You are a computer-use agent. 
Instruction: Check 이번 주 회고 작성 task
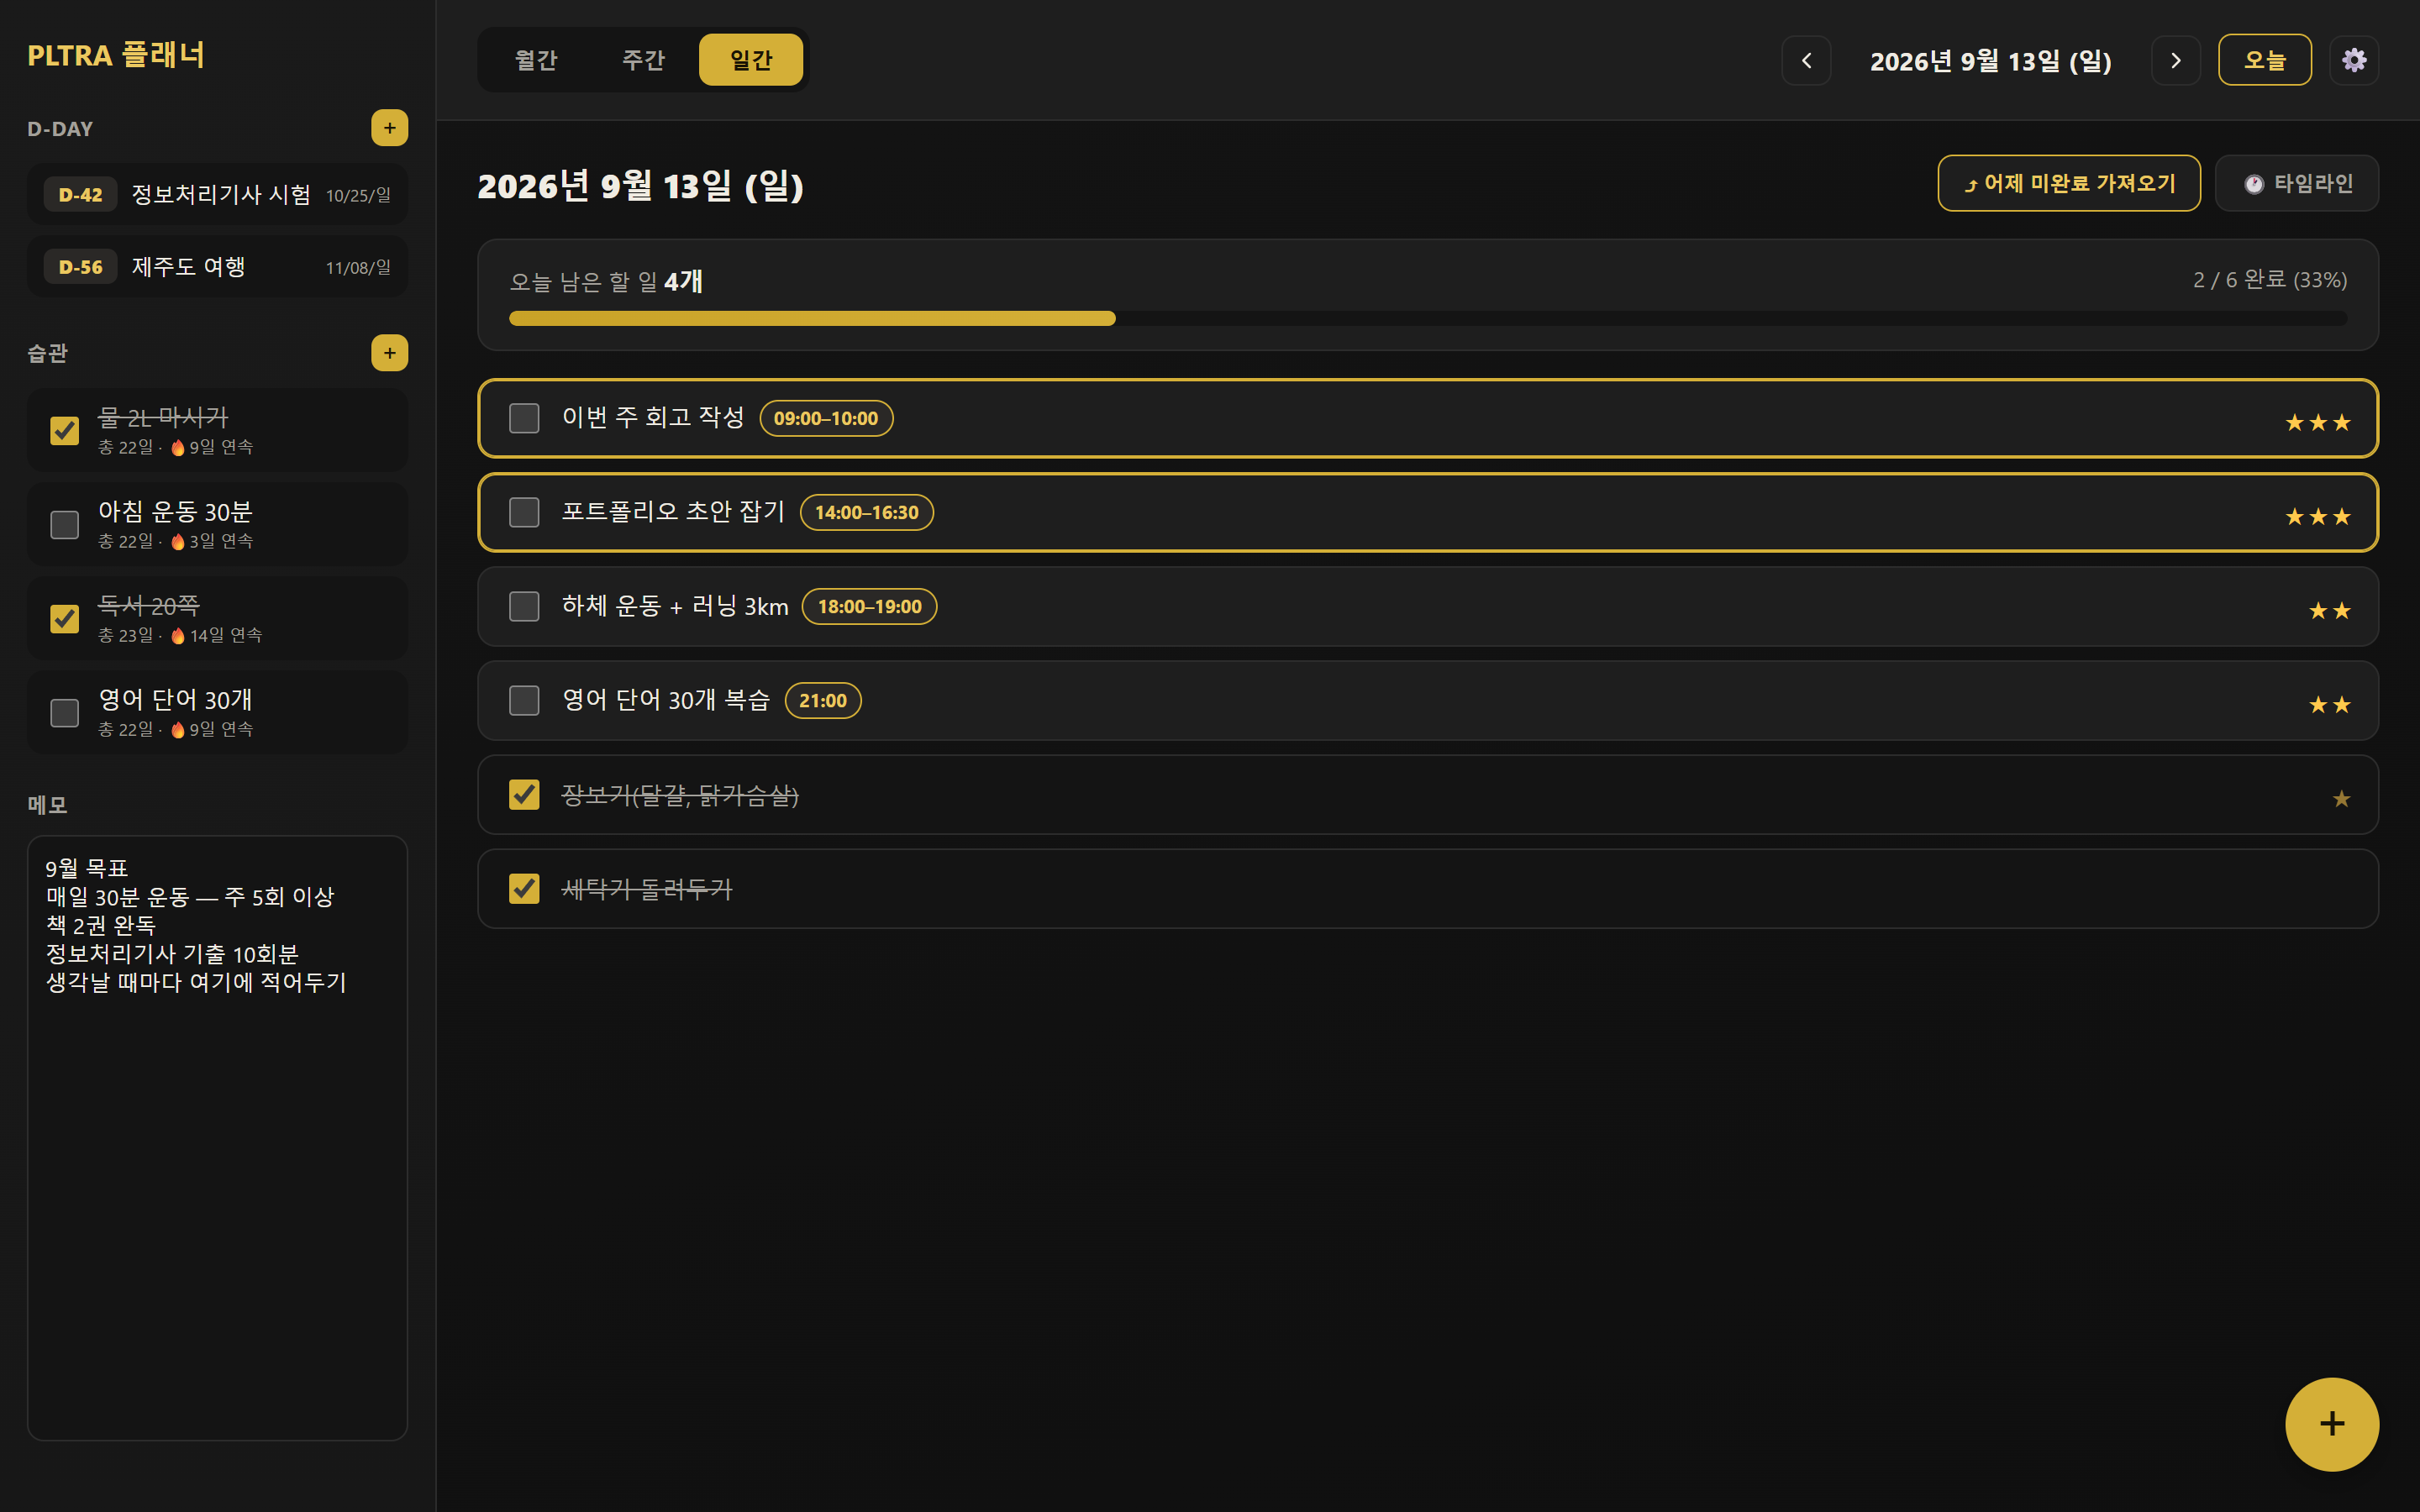[x=524, y=418]
